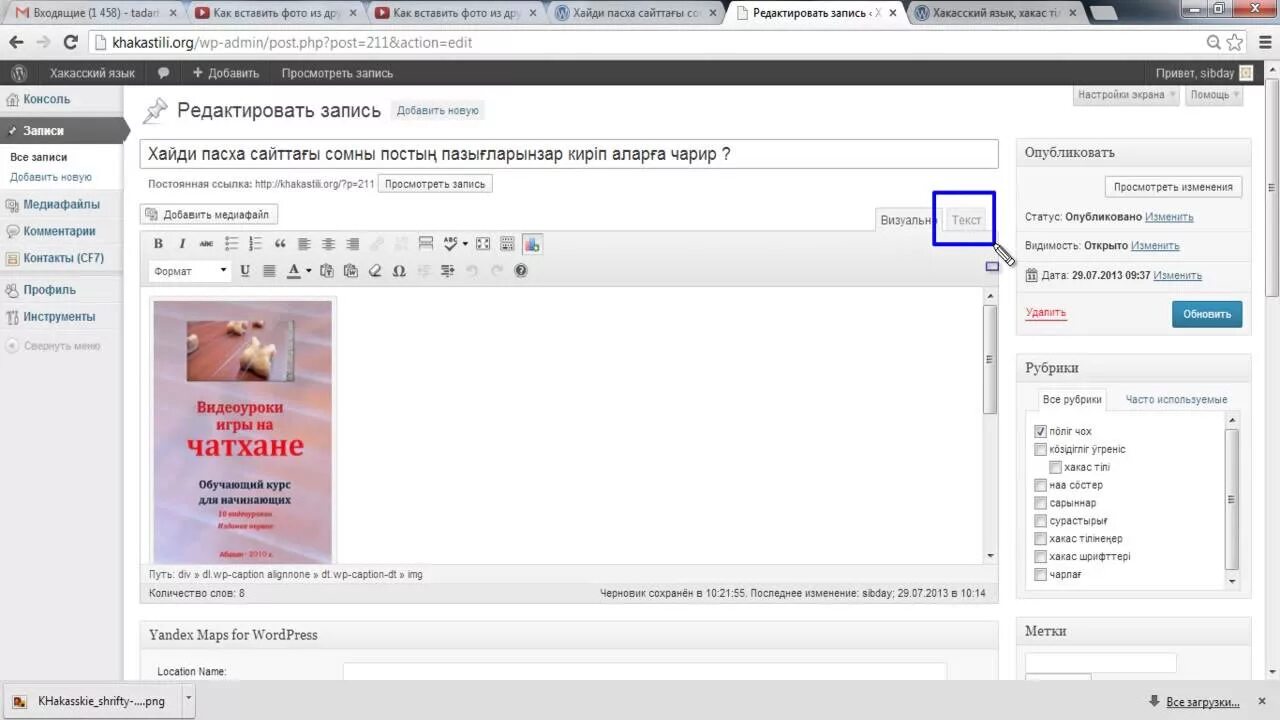1280x720 pixels.
Task: Open Привет, sibday user menu
Action: tap(1203, 73)
